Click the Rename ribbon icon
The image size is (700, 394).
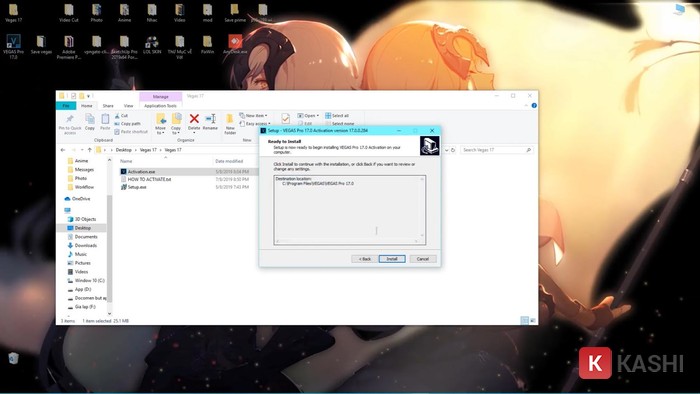(x=210, y=121)
